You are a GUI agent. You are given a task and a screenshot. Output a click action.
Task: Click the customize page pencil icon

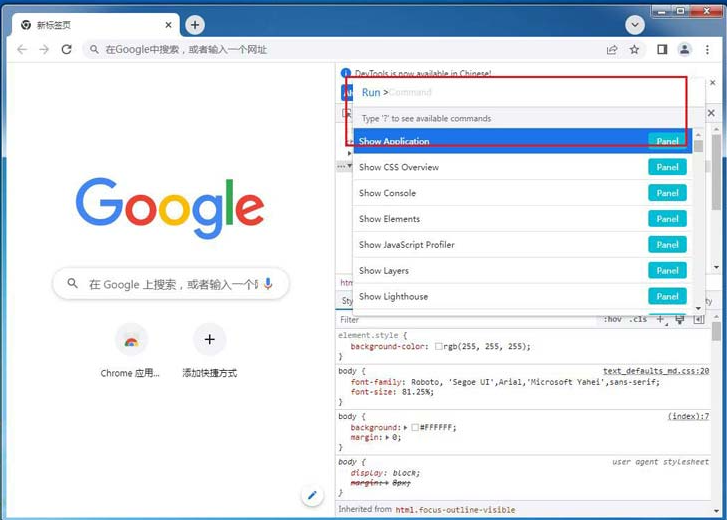[312, 495]
